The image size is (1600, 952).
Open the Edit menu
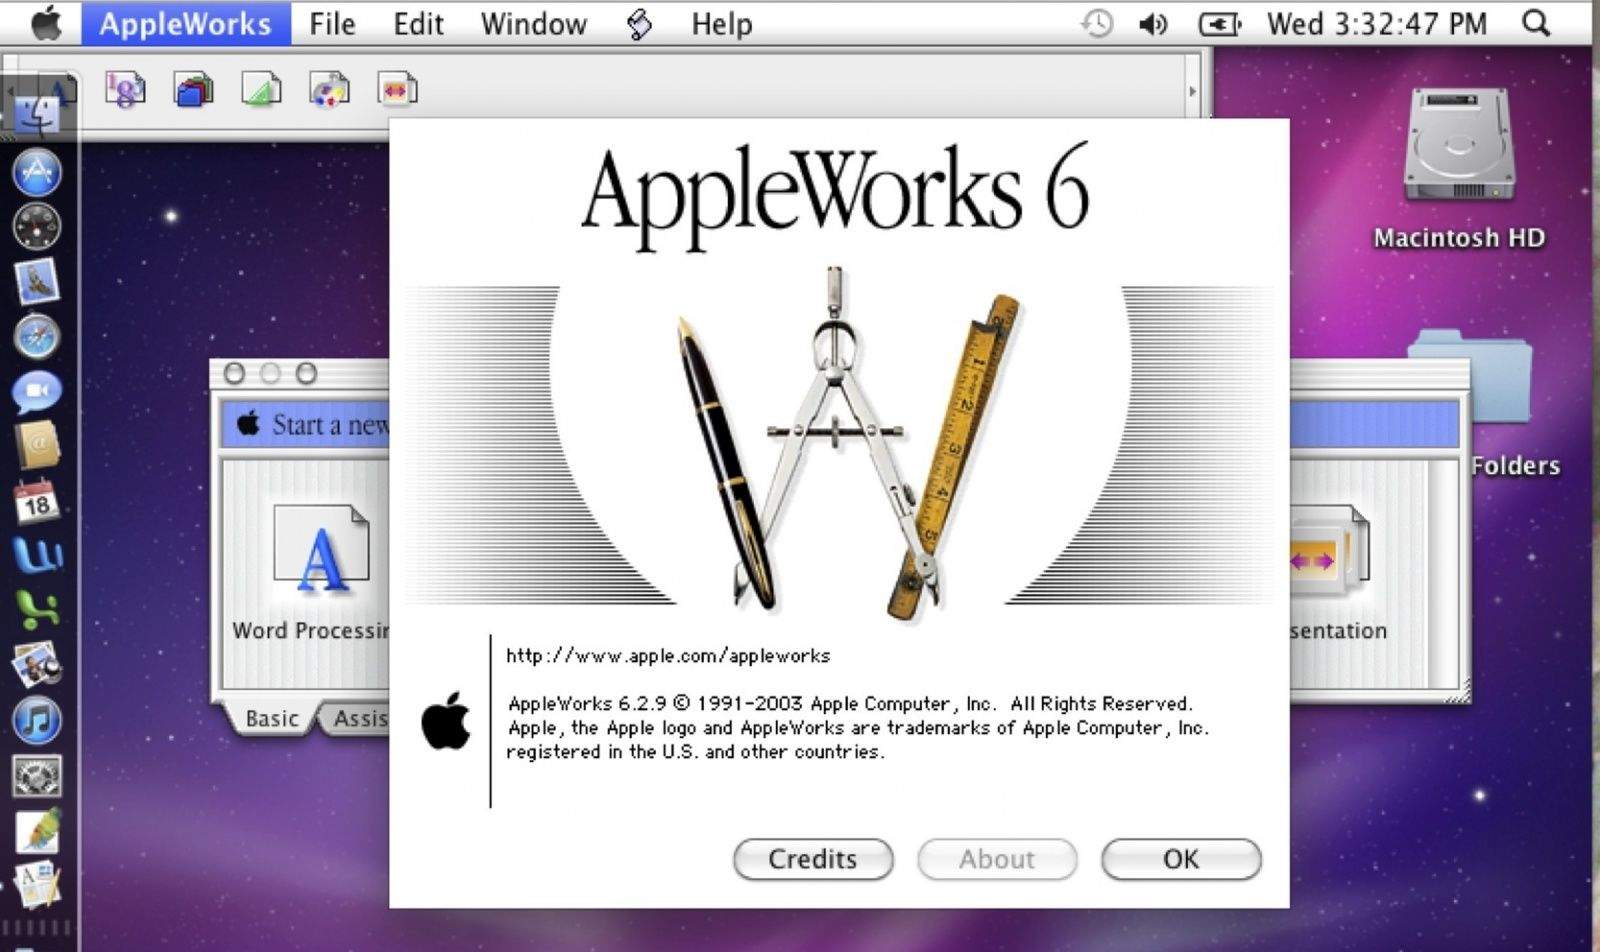point(418,23)
